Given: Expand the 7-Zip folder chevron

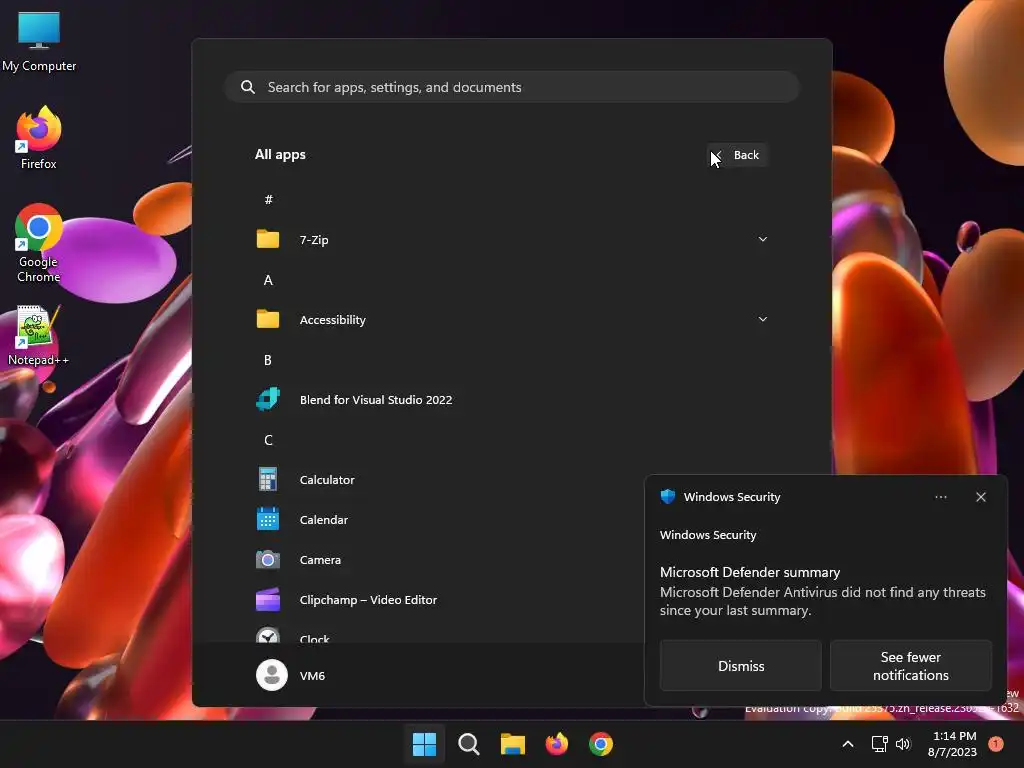Looking at the screenshot, I should 763,240.
